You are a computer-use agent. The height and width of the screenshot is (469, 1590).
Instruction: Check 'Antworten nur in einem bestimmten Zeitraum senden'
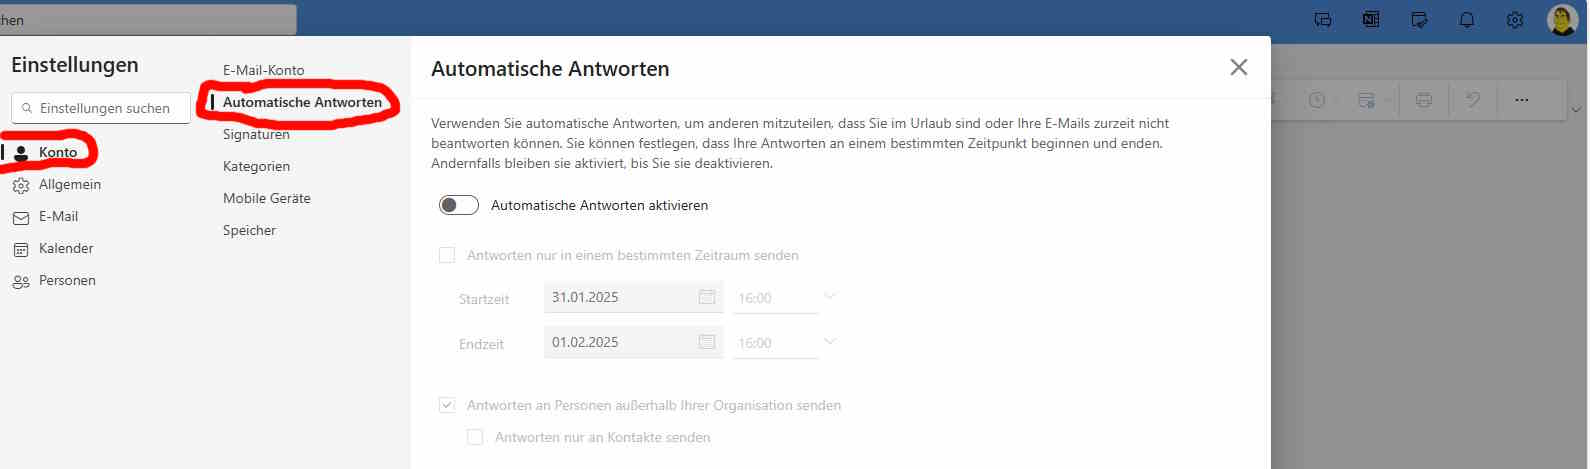(447, 255)
